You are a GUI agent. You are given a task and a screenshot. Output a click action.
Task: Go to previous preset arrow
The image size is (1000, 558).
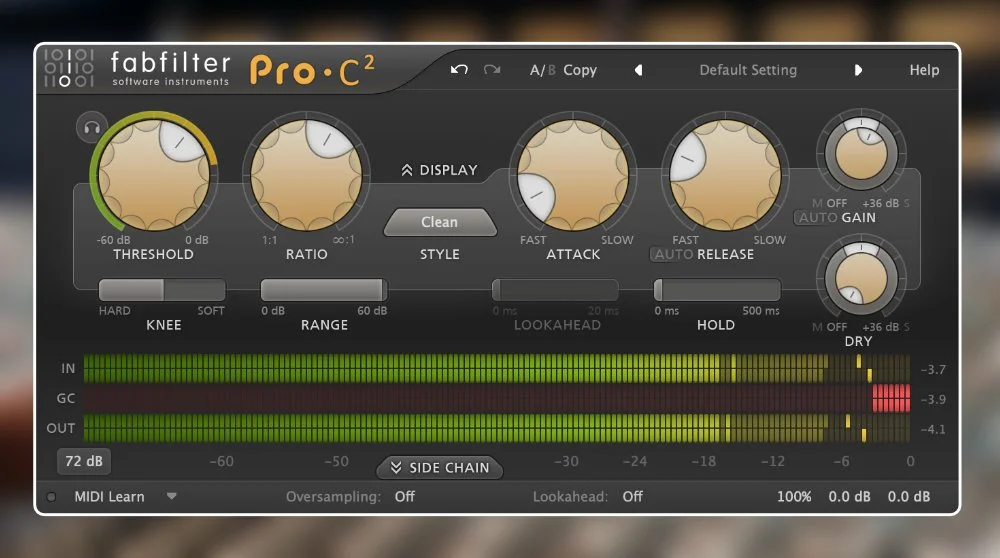point(638,70)
